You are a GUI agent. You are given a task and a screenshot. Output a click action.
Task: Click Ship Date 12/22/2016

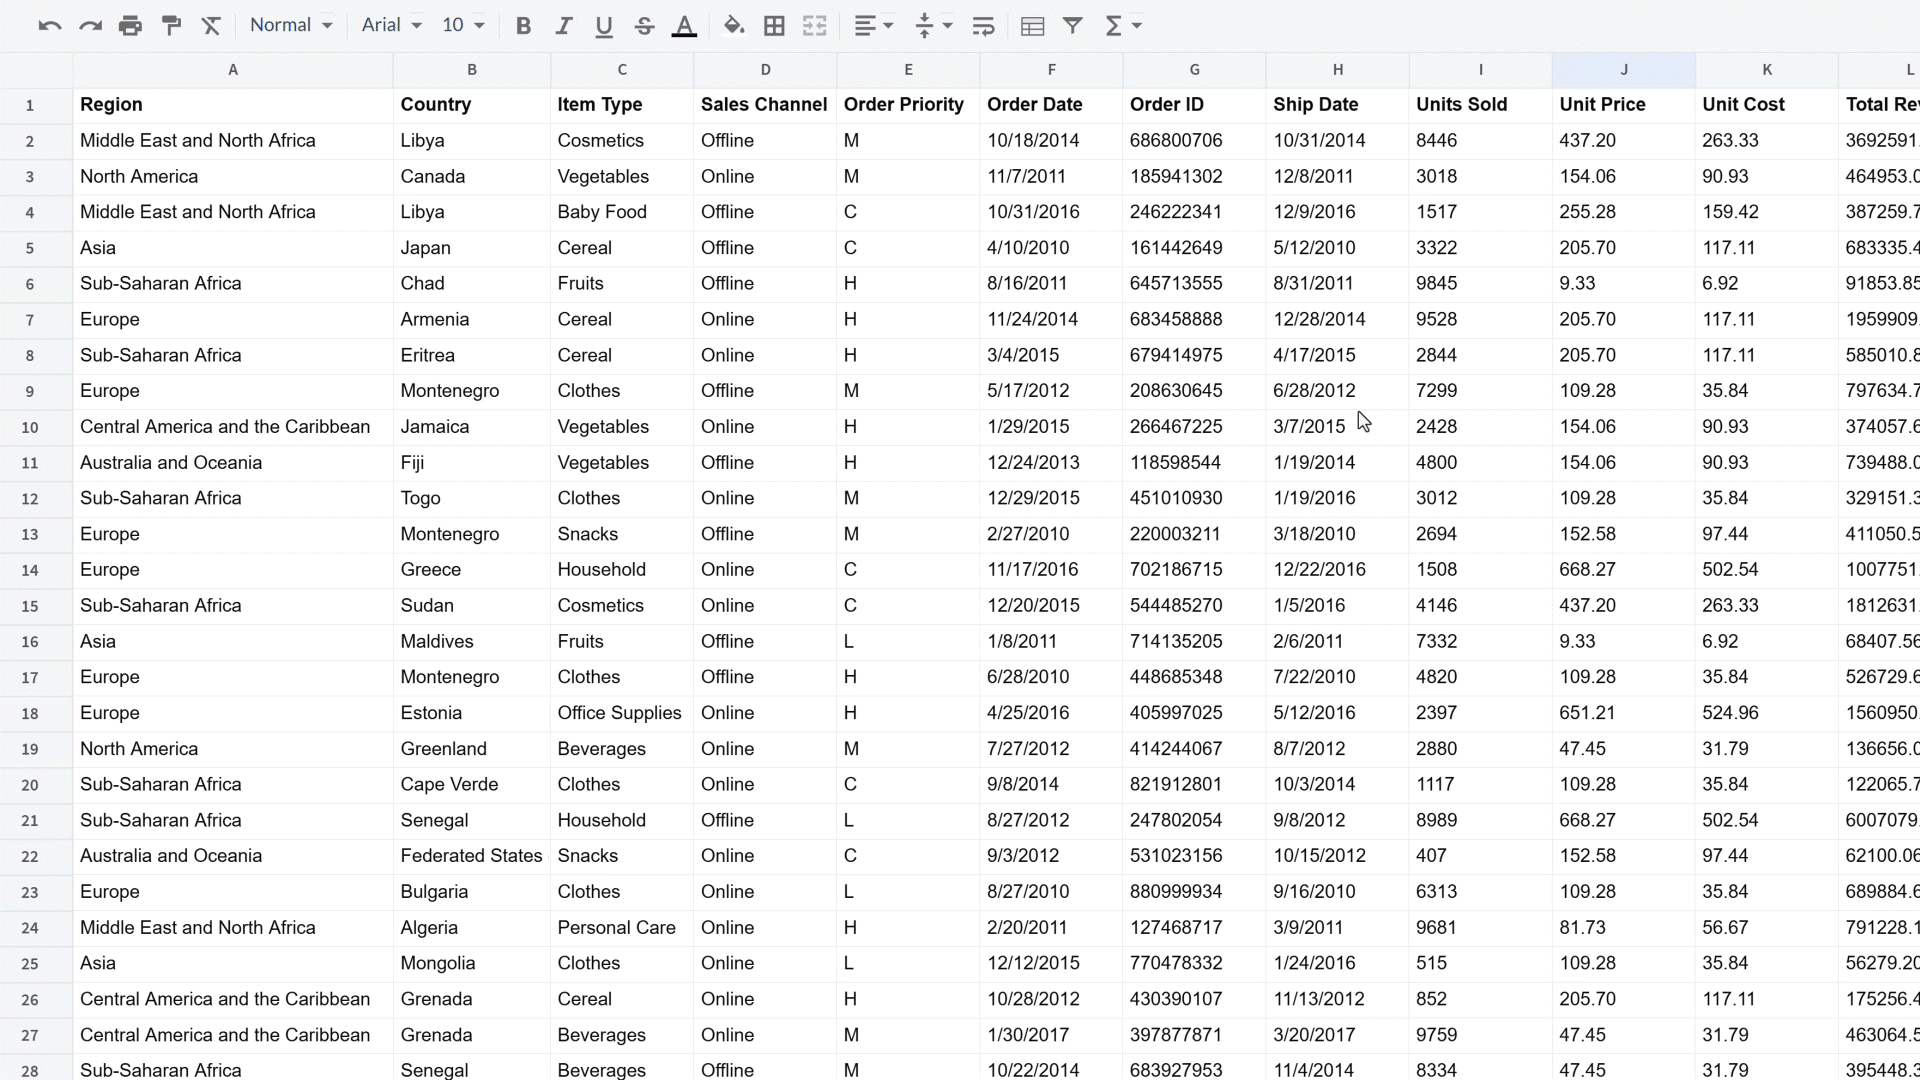click(1338, 570)
